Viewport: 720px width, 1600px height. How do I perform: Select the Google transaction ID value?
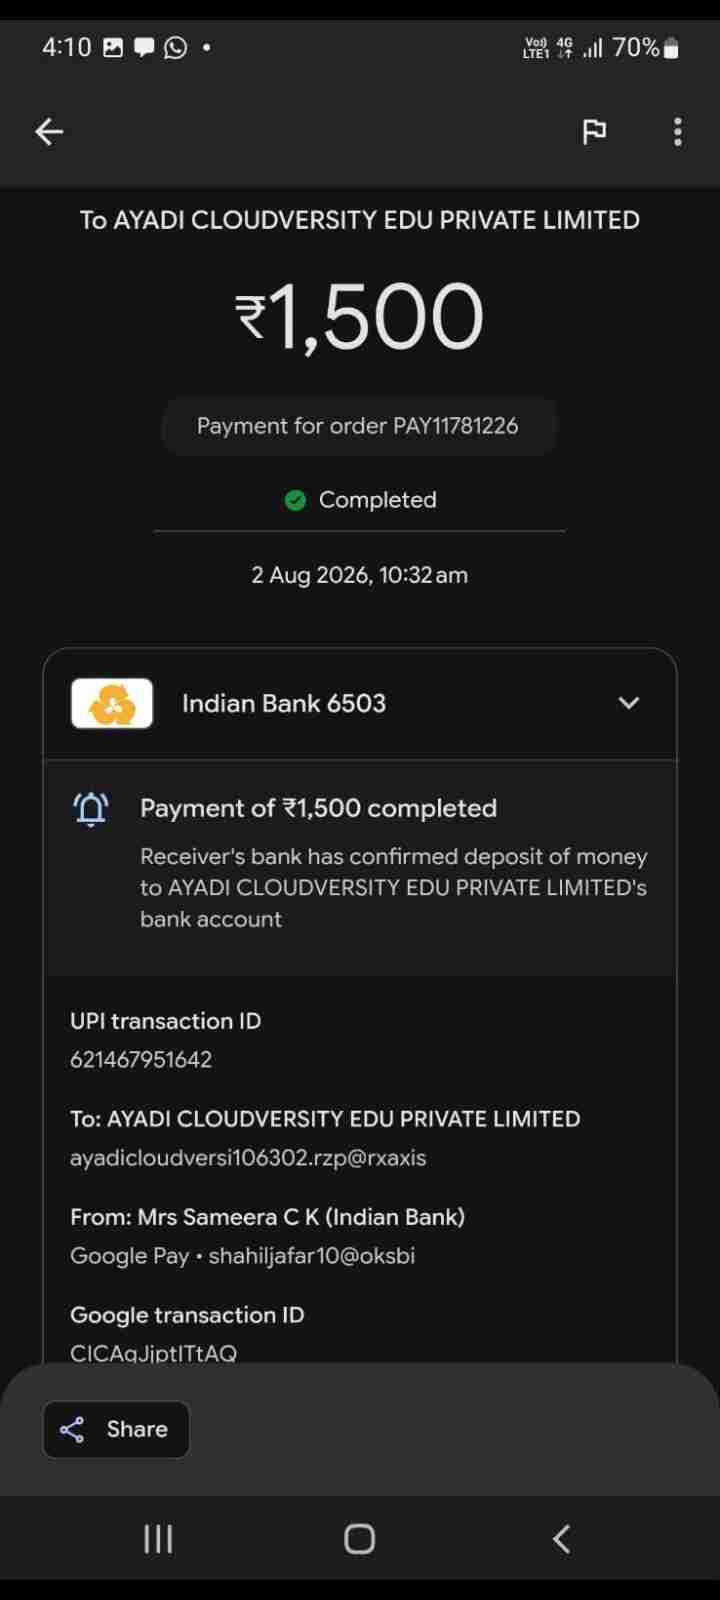(153, 1353)
